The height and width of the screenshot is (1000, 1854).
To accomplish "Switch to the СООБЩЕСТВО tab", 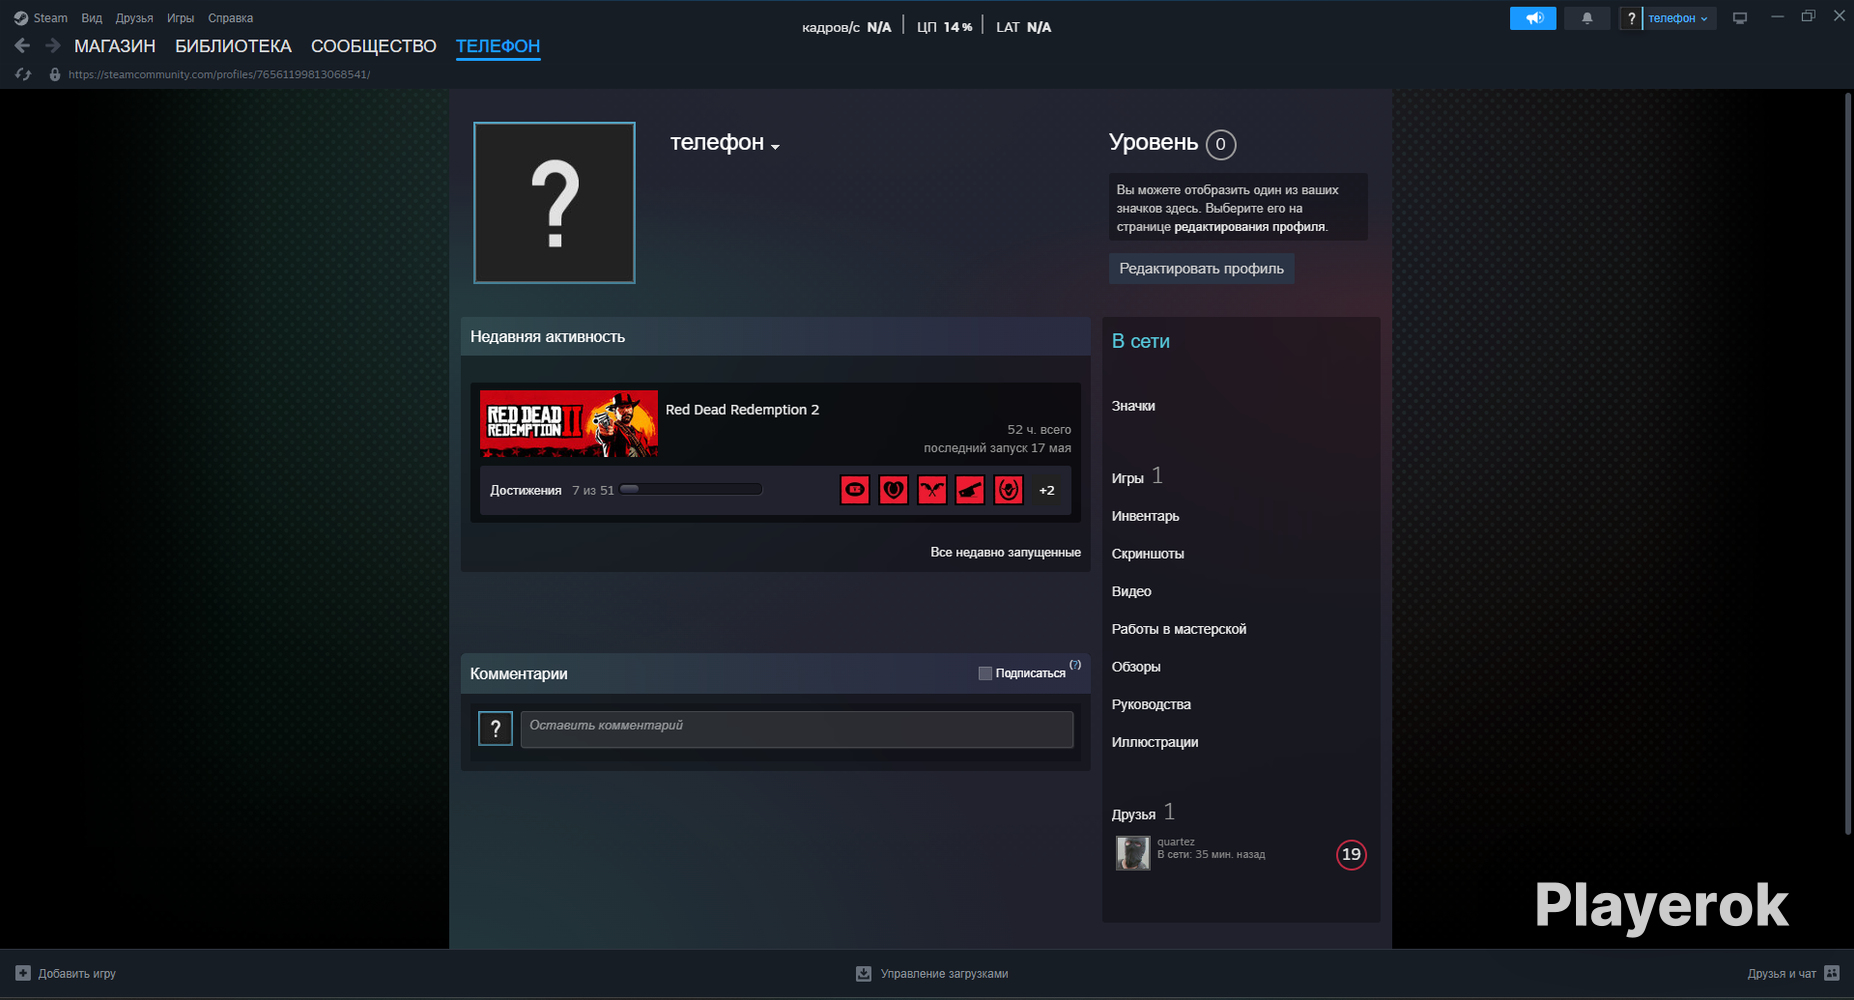I will tap(374, 46).
